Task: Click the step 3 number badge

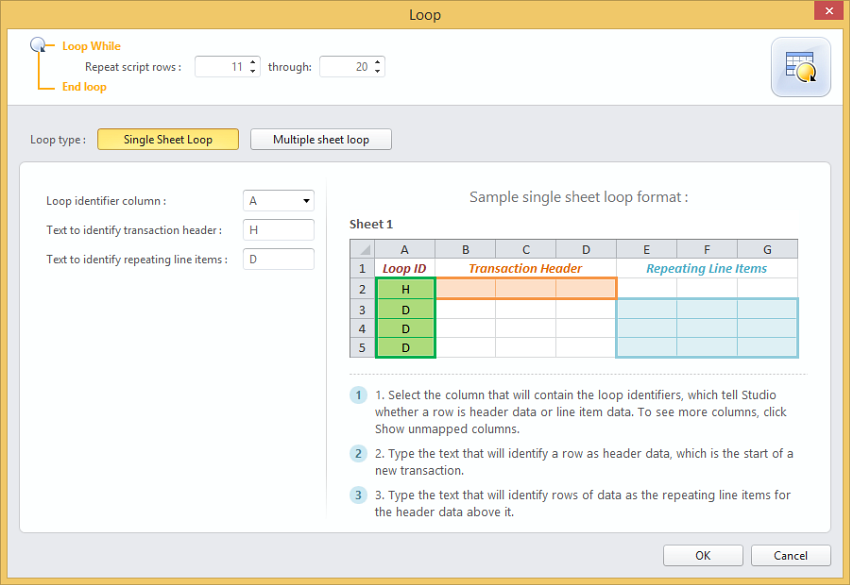Action: click(x=358, y=495)
